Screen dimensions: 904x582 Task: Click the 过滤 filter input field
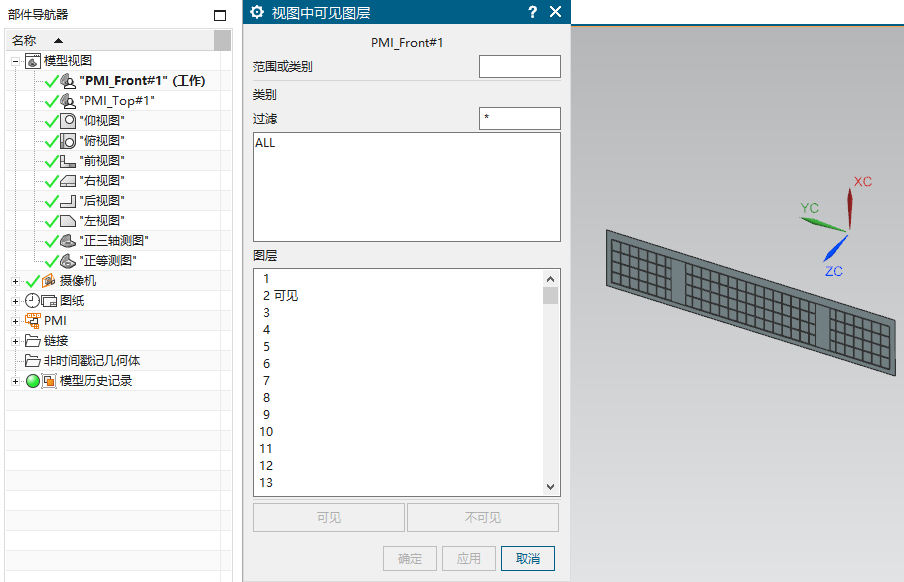[519, 118]
